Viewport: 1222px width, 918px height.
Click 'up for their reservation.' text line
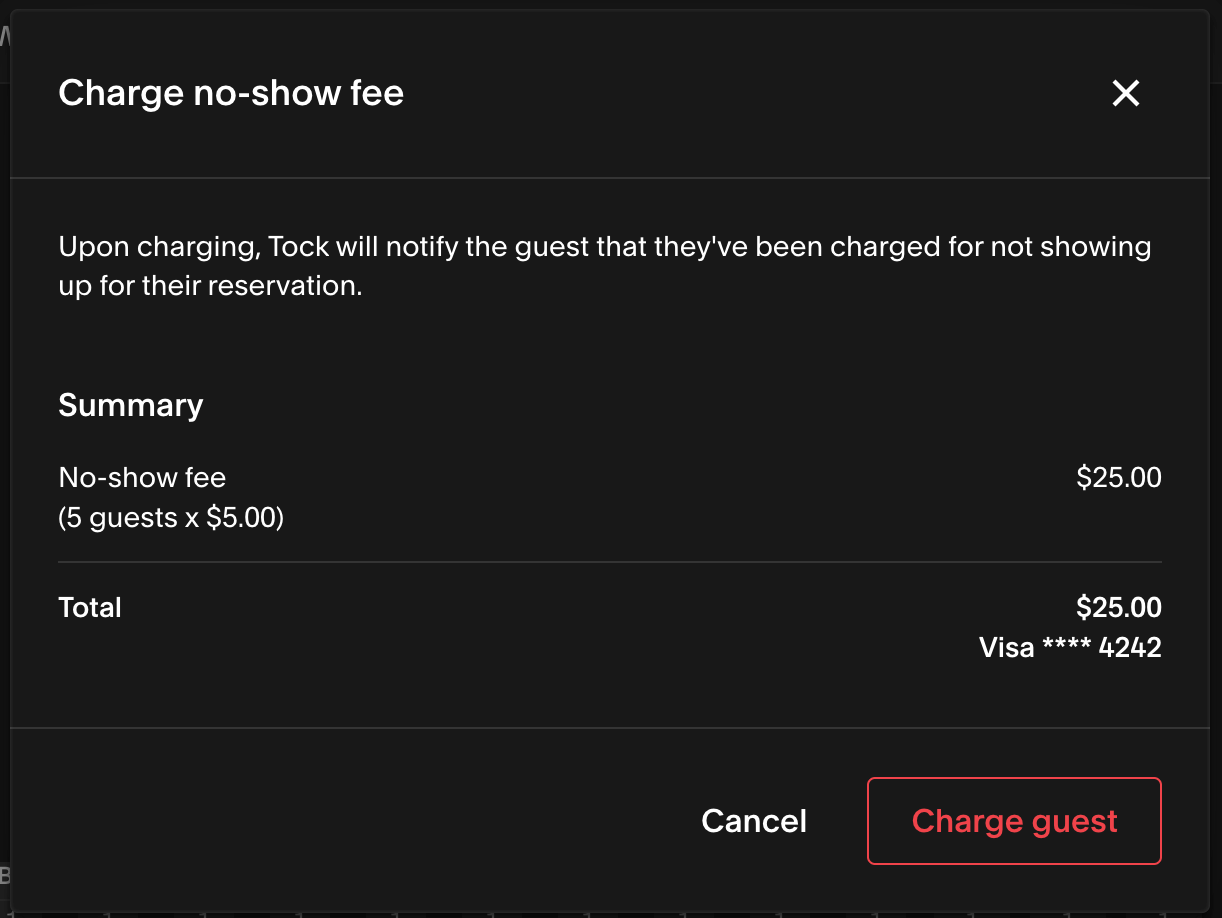pyautogui.click(x=210, y=285)
